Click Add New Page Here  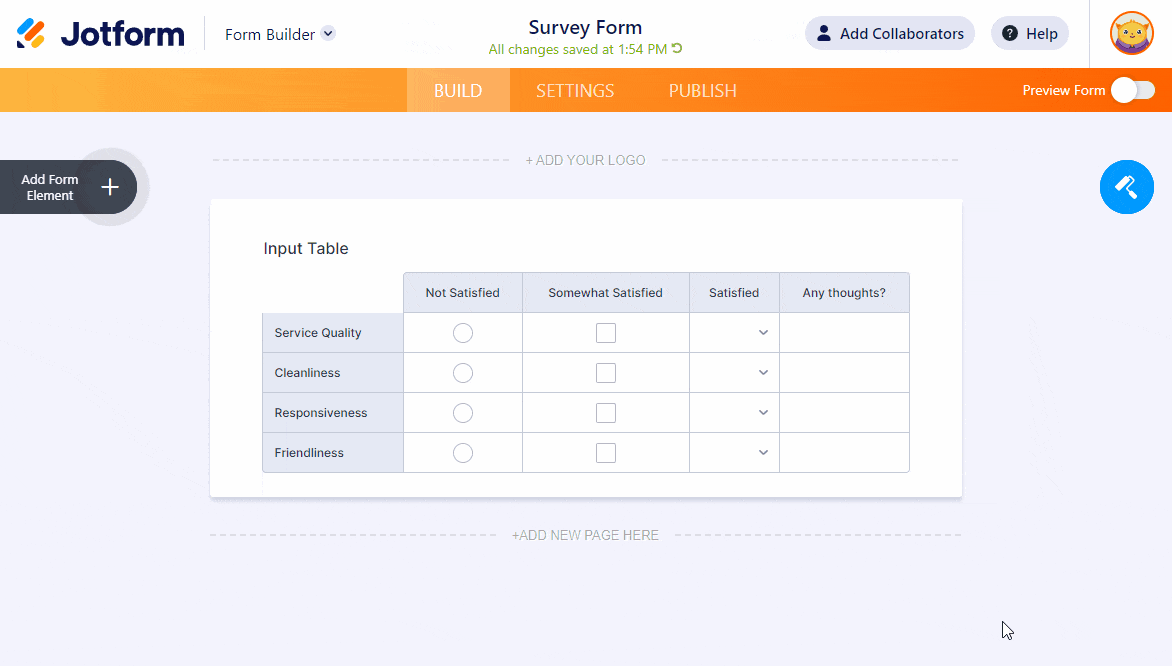pos(585,535)
